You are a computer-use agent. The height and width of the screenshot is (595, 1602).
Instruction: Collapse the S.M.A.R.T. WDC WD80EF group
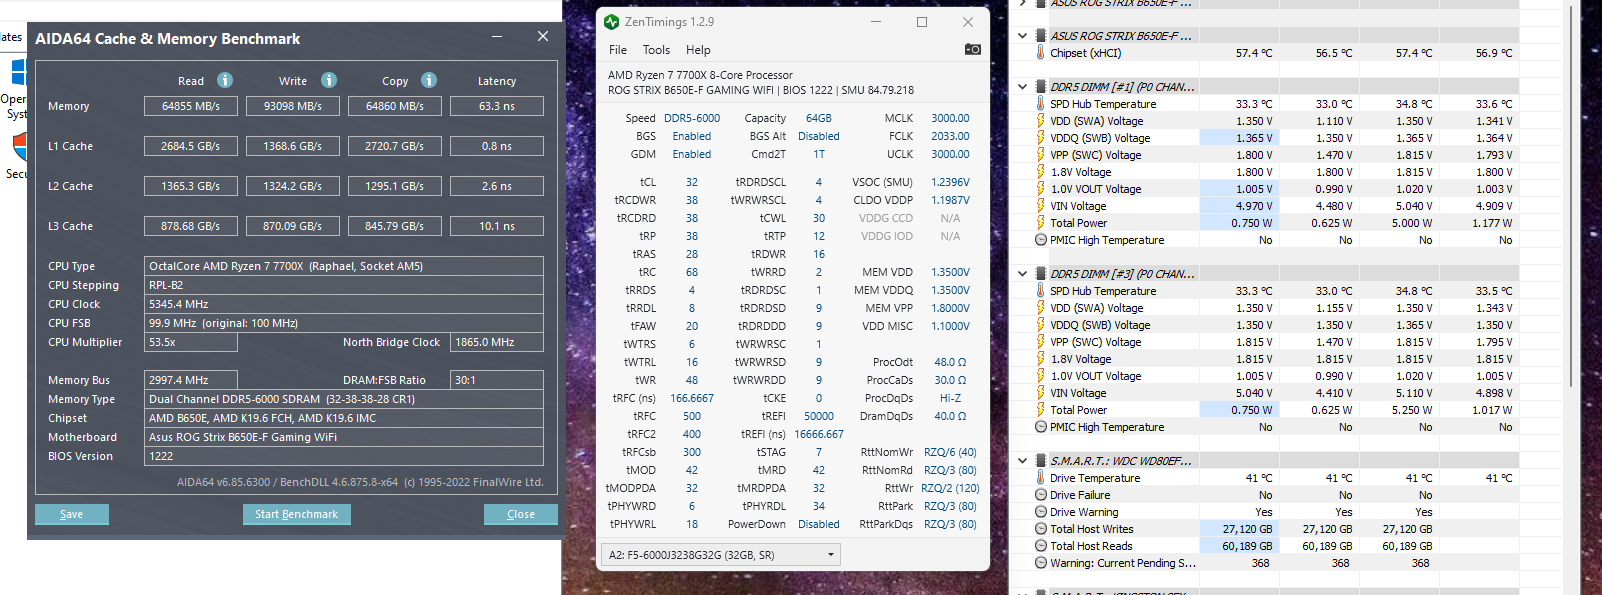tap(1022, 461)
